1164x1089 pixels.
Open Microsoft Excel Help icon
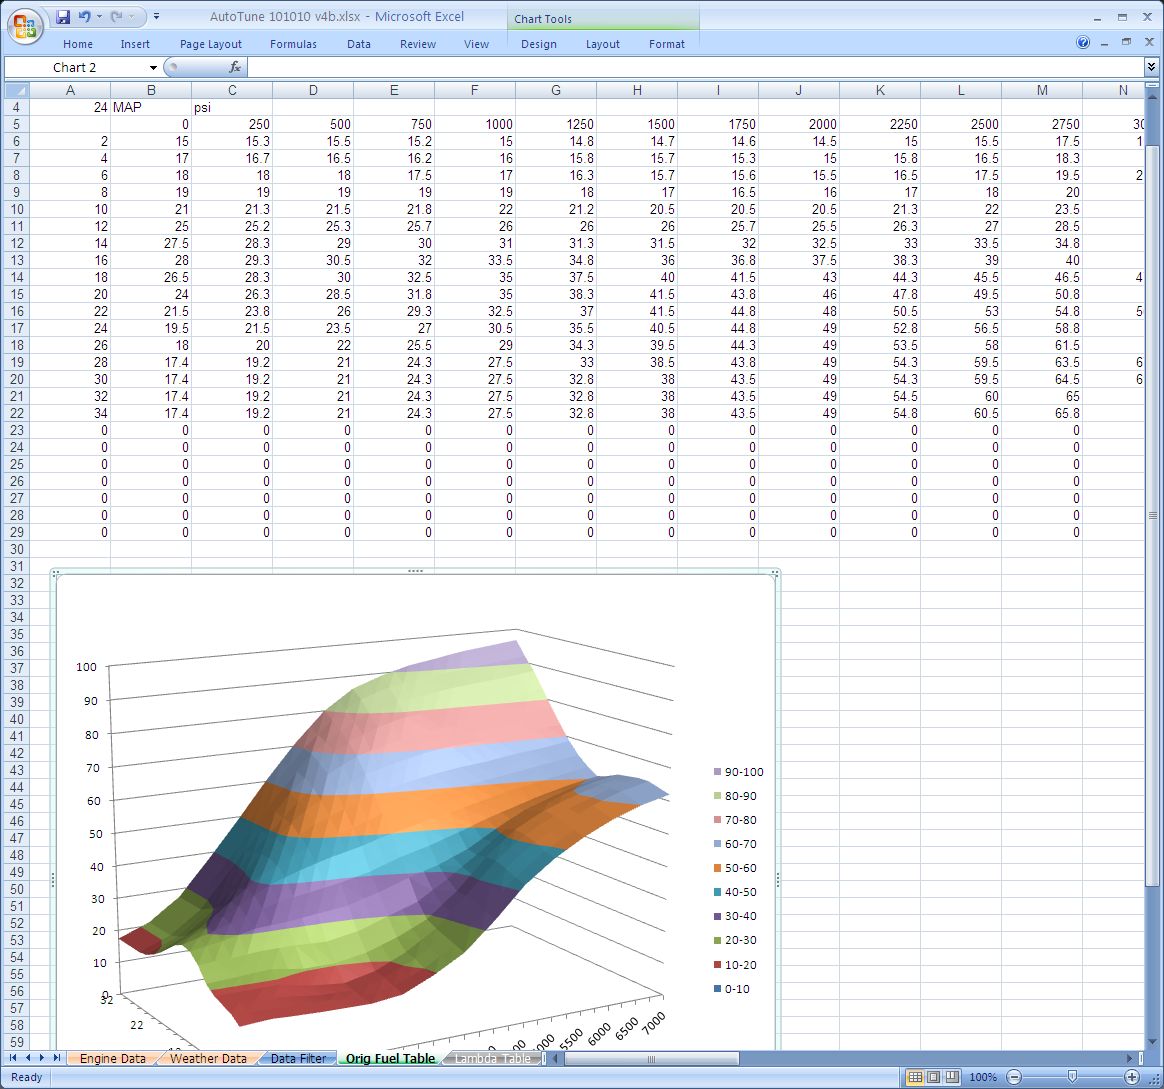coord(1083,43)
